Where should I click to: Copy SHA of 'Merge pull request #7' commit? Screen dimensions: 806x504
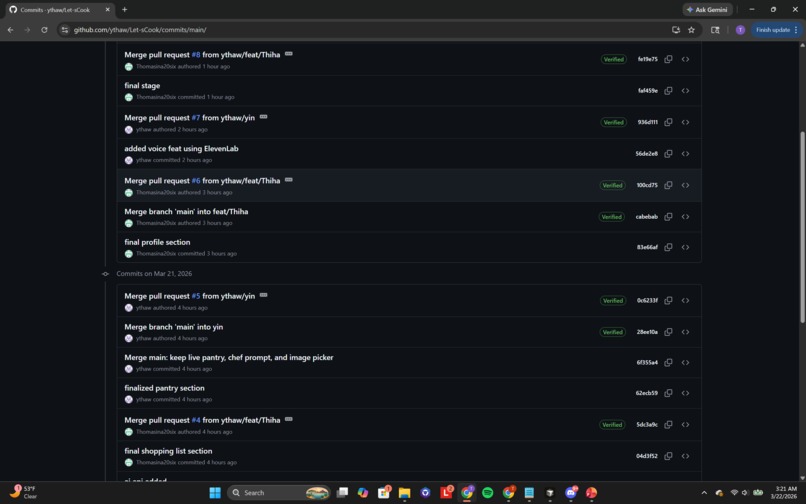(x=668, y=122)
